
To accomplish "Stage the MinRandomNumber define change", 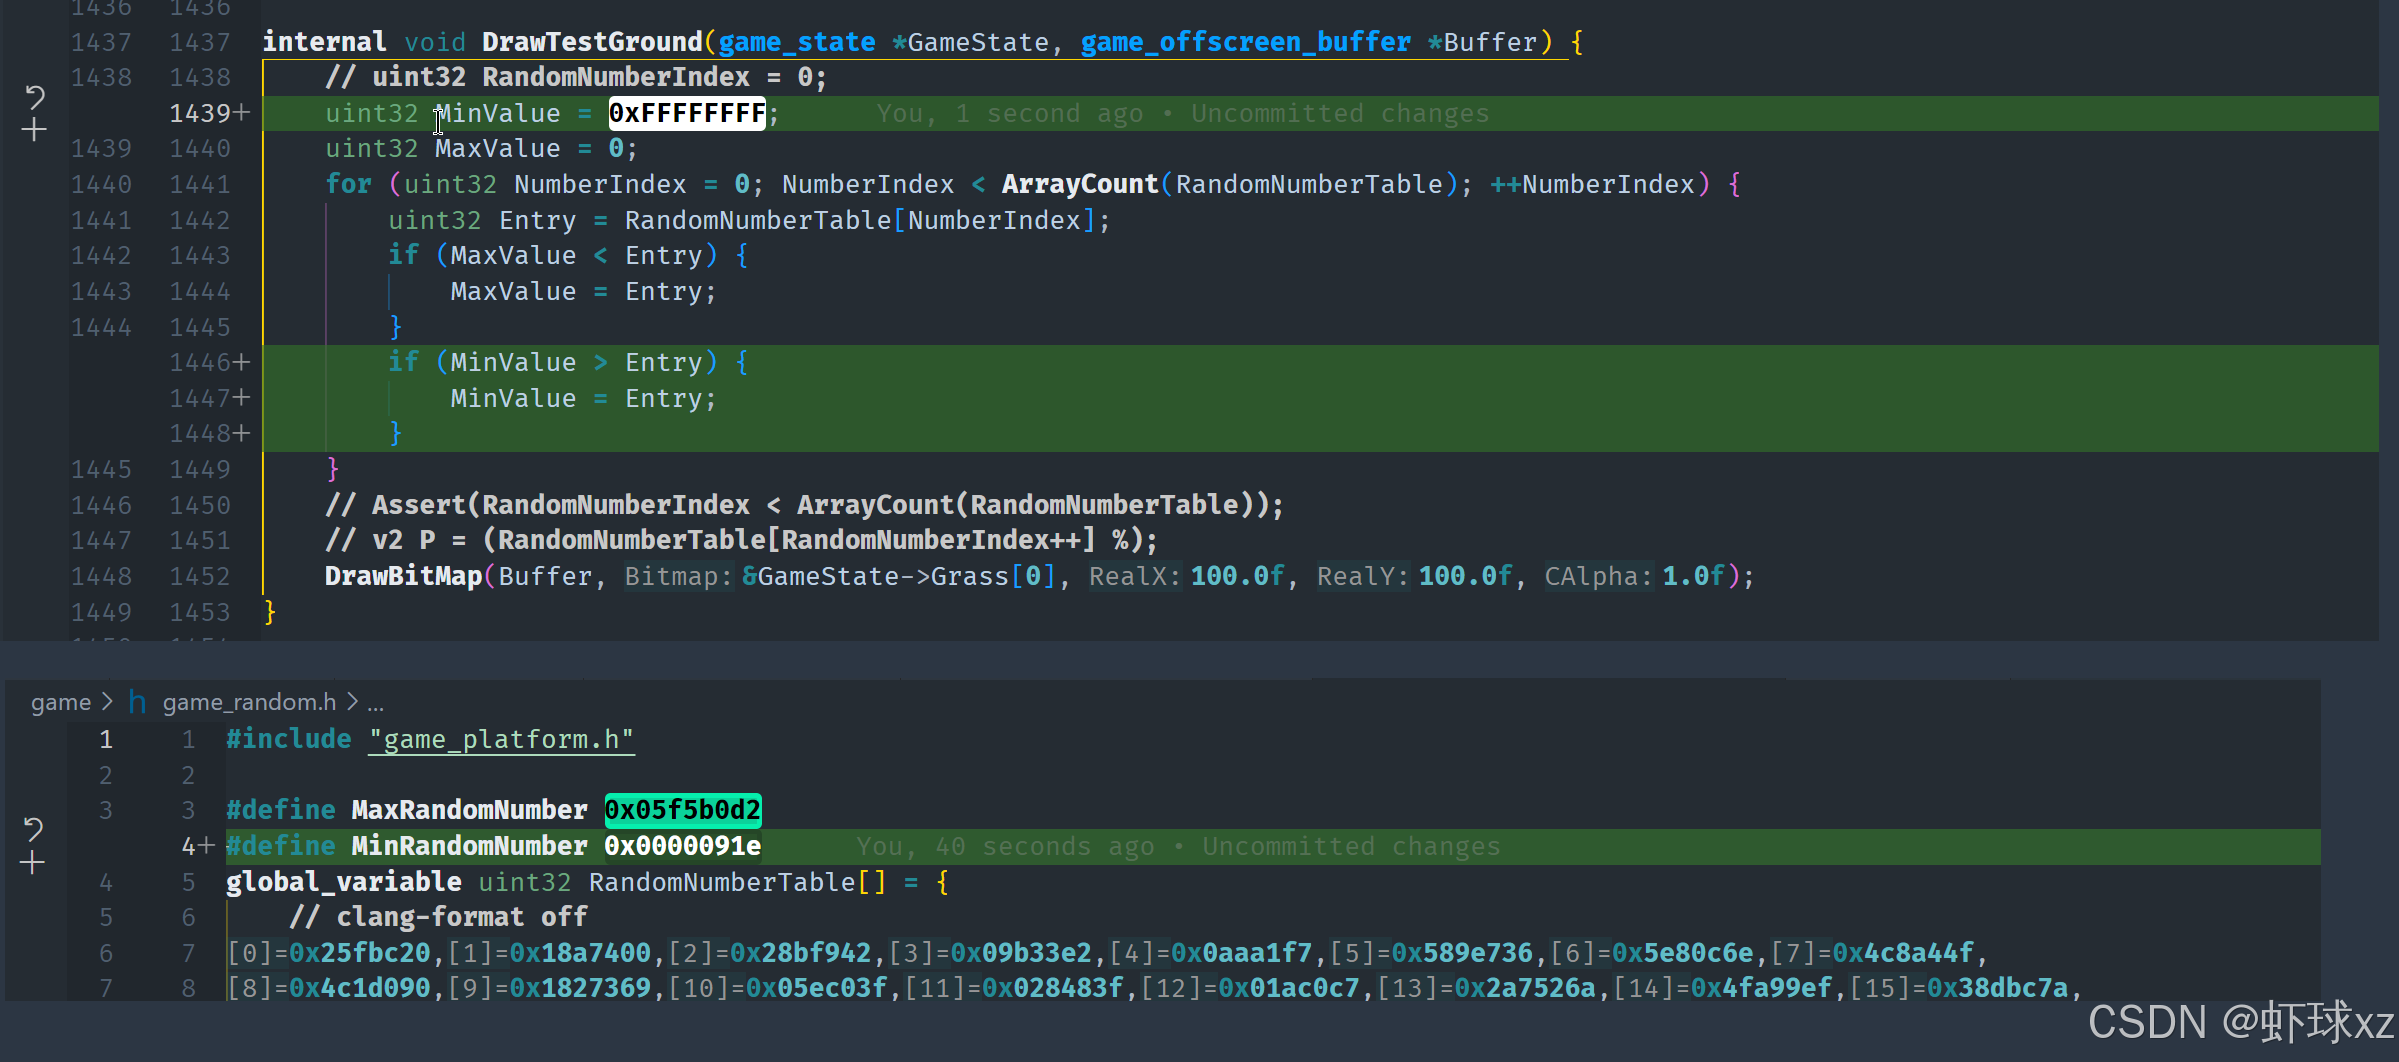I will pos(32,863).
